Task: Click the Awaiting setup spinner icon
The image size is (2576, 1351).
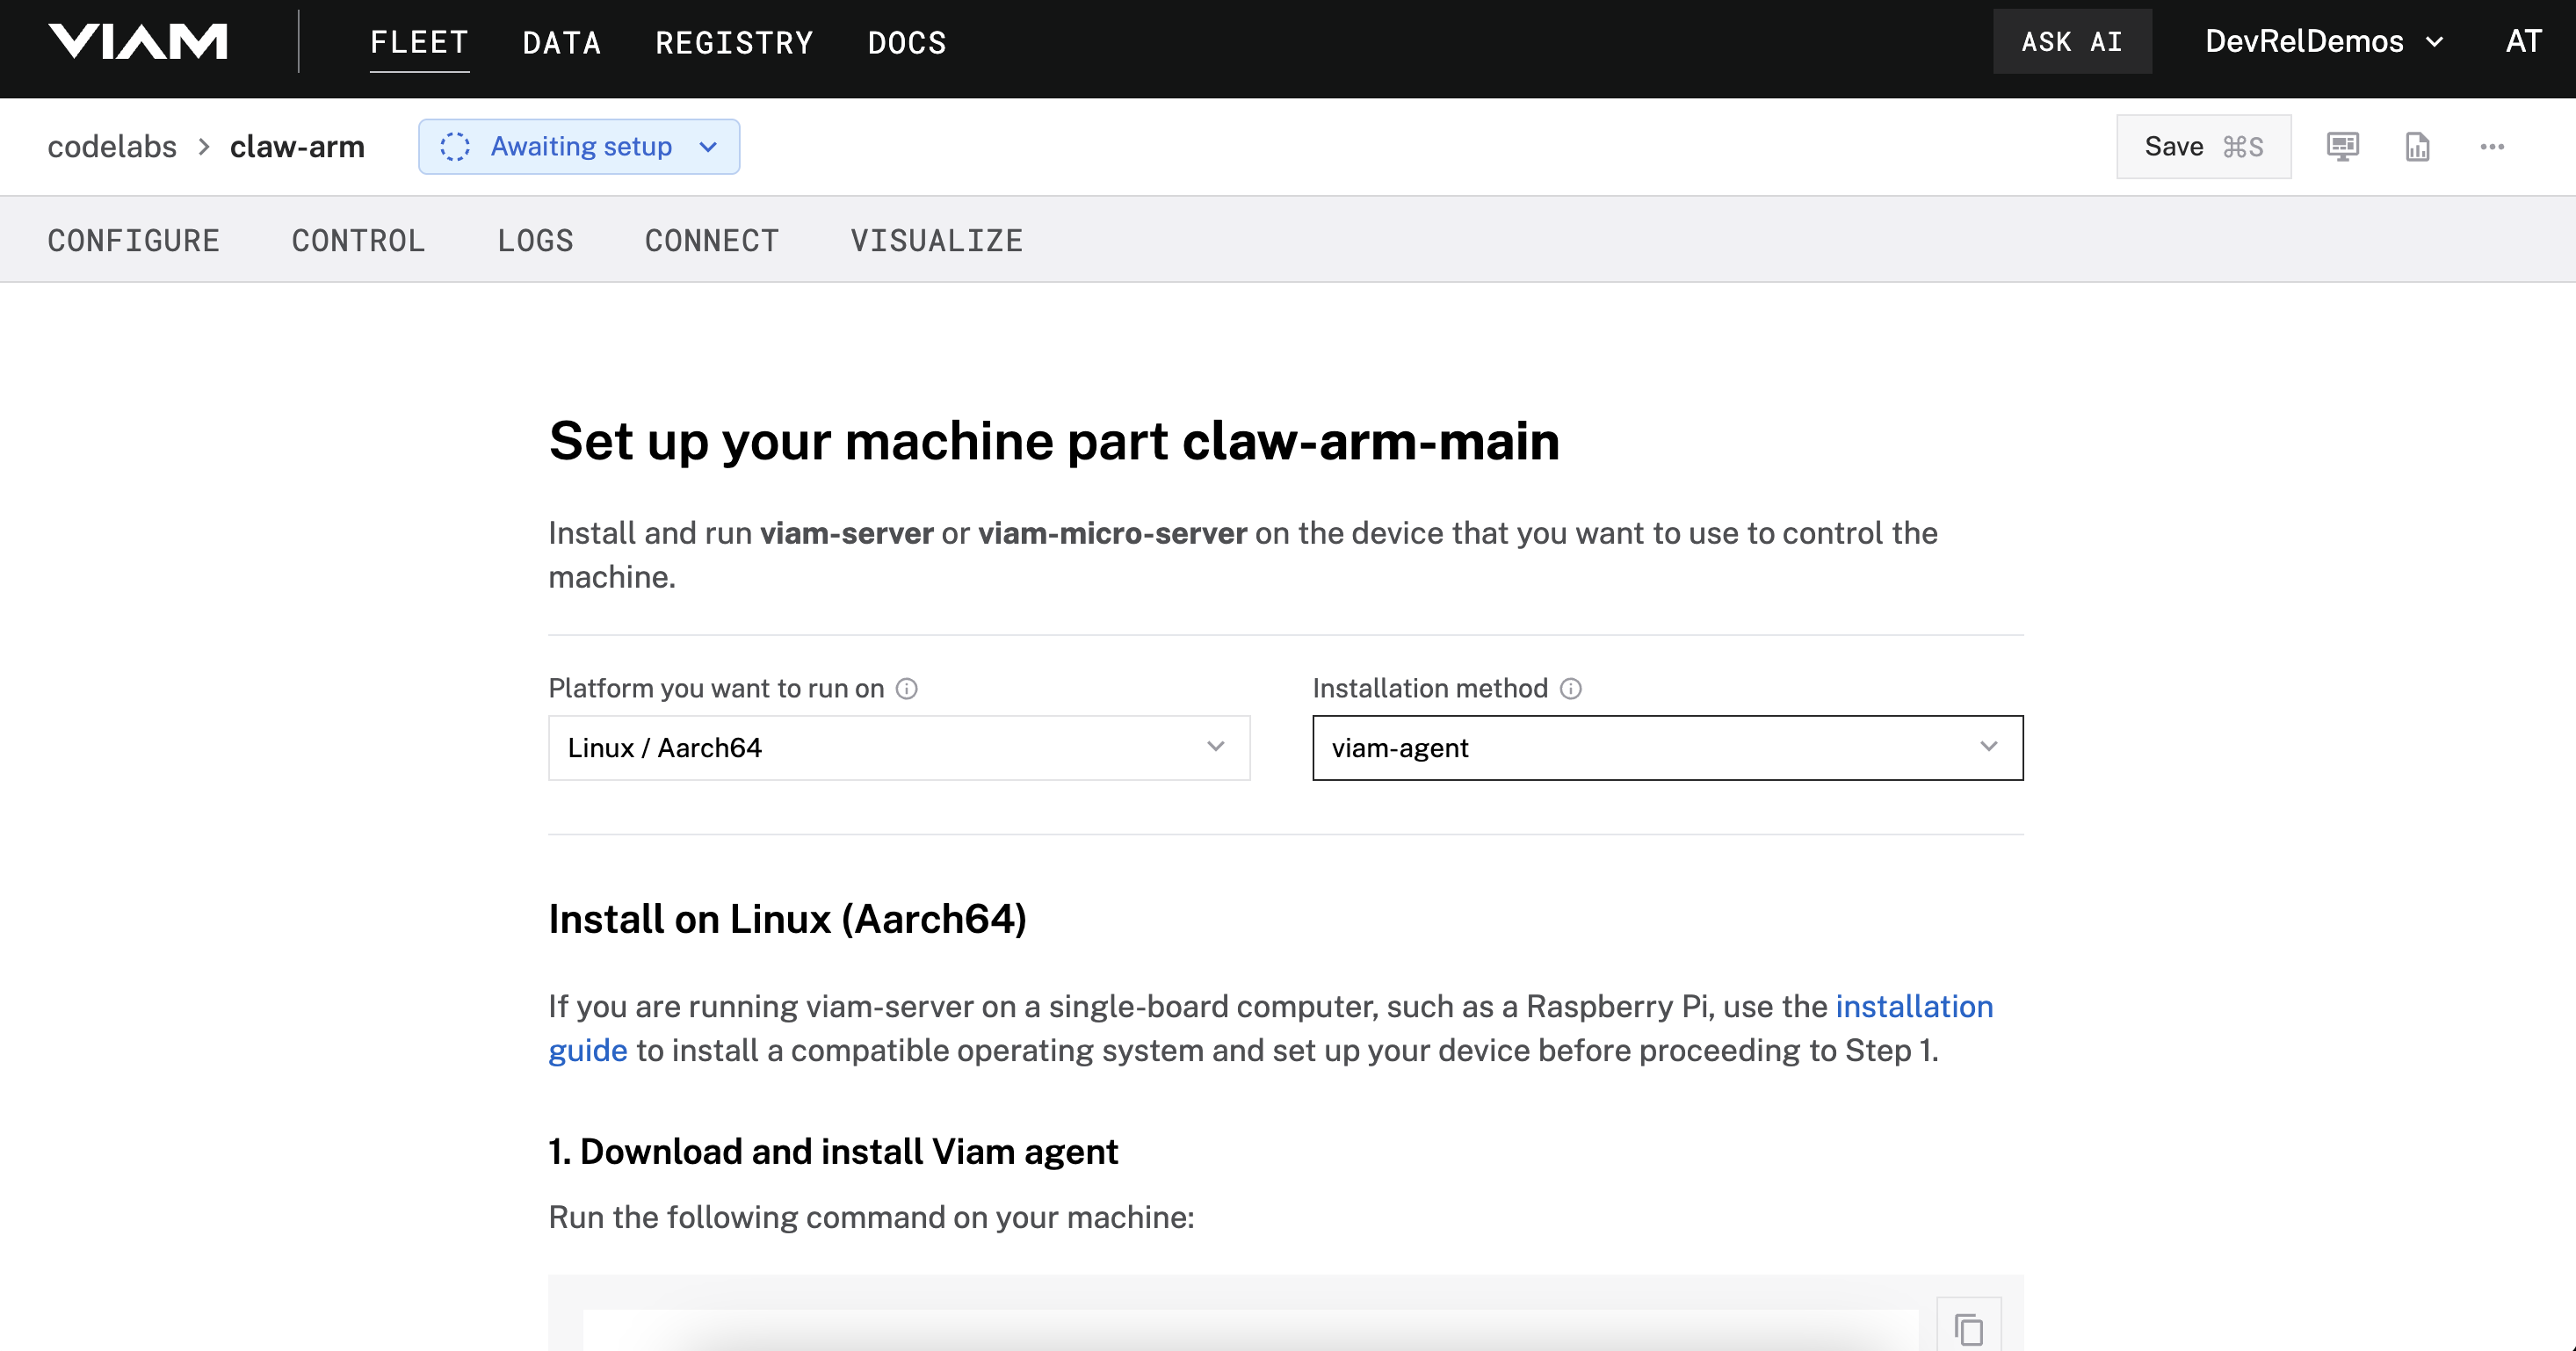Action: (455, 147)
